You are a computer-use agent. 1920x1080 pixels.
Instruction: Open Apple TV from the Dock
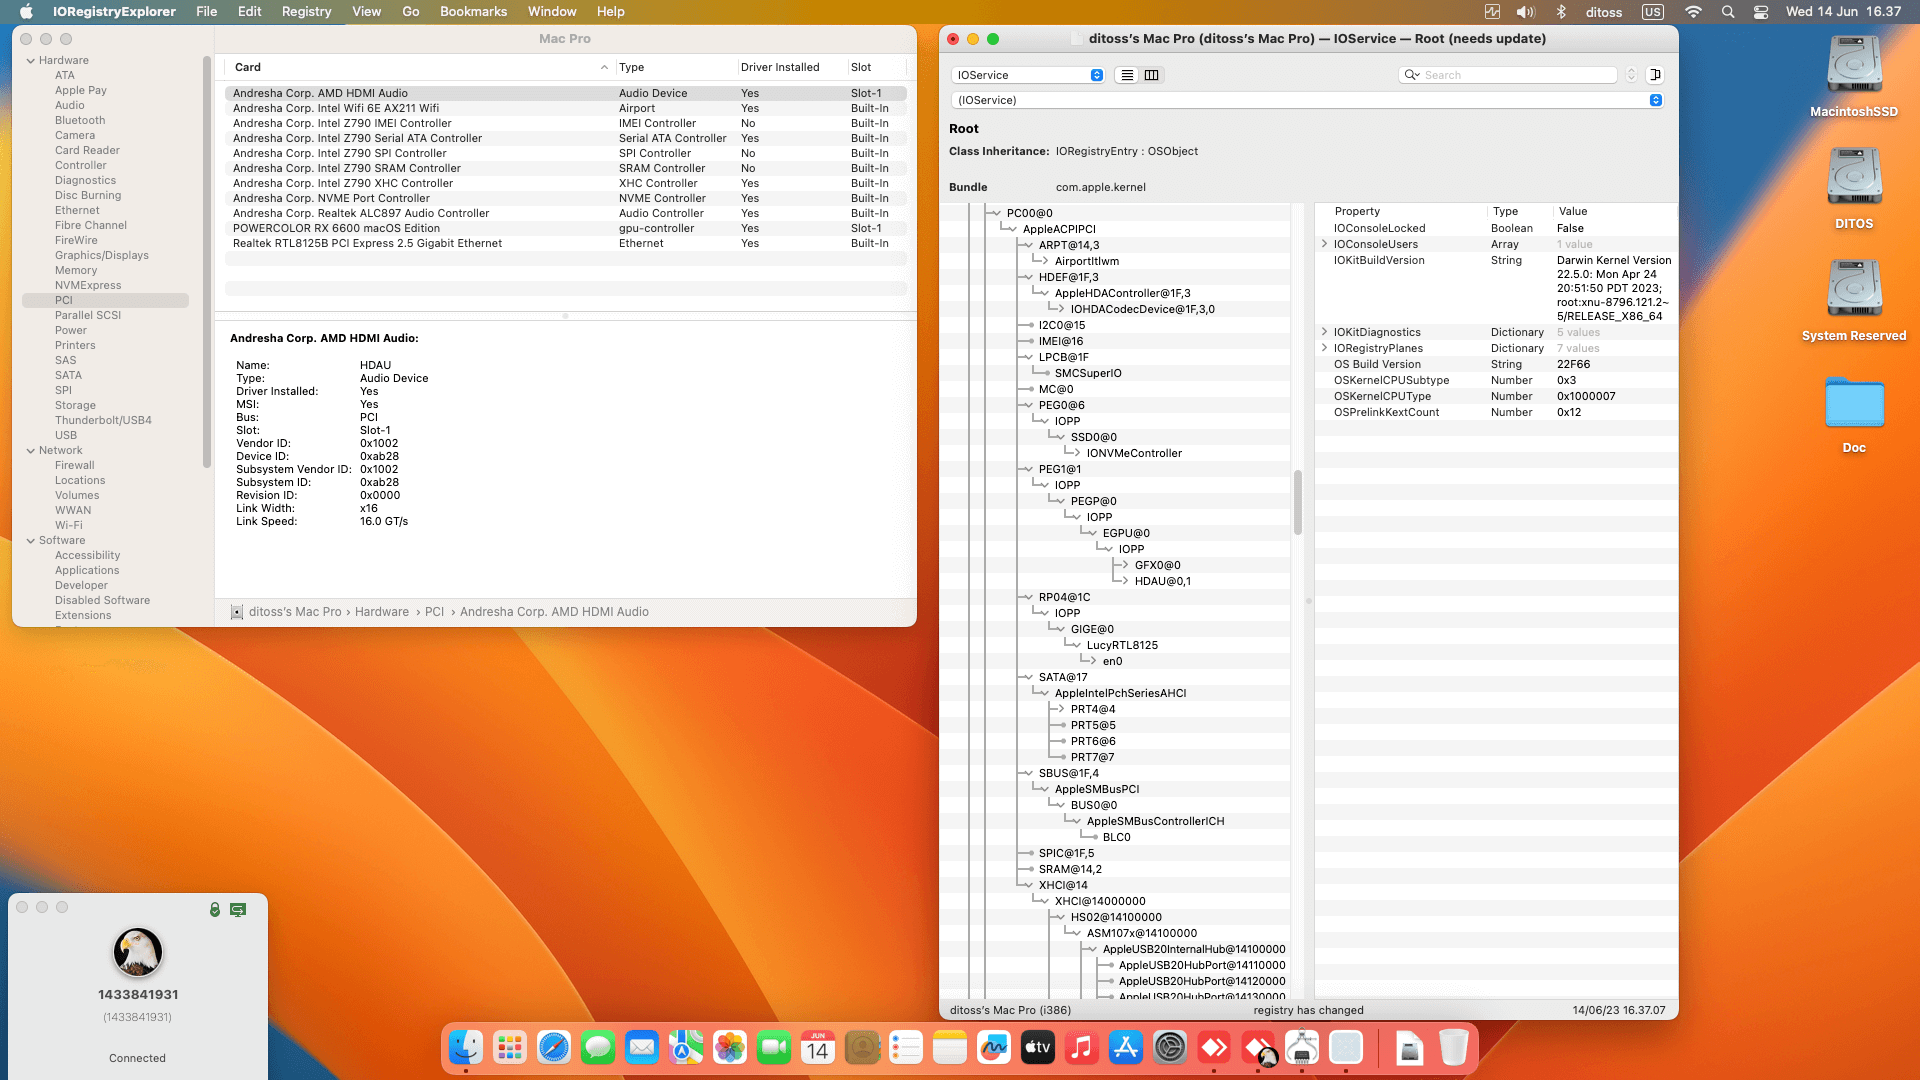tap(1038, 1047)
